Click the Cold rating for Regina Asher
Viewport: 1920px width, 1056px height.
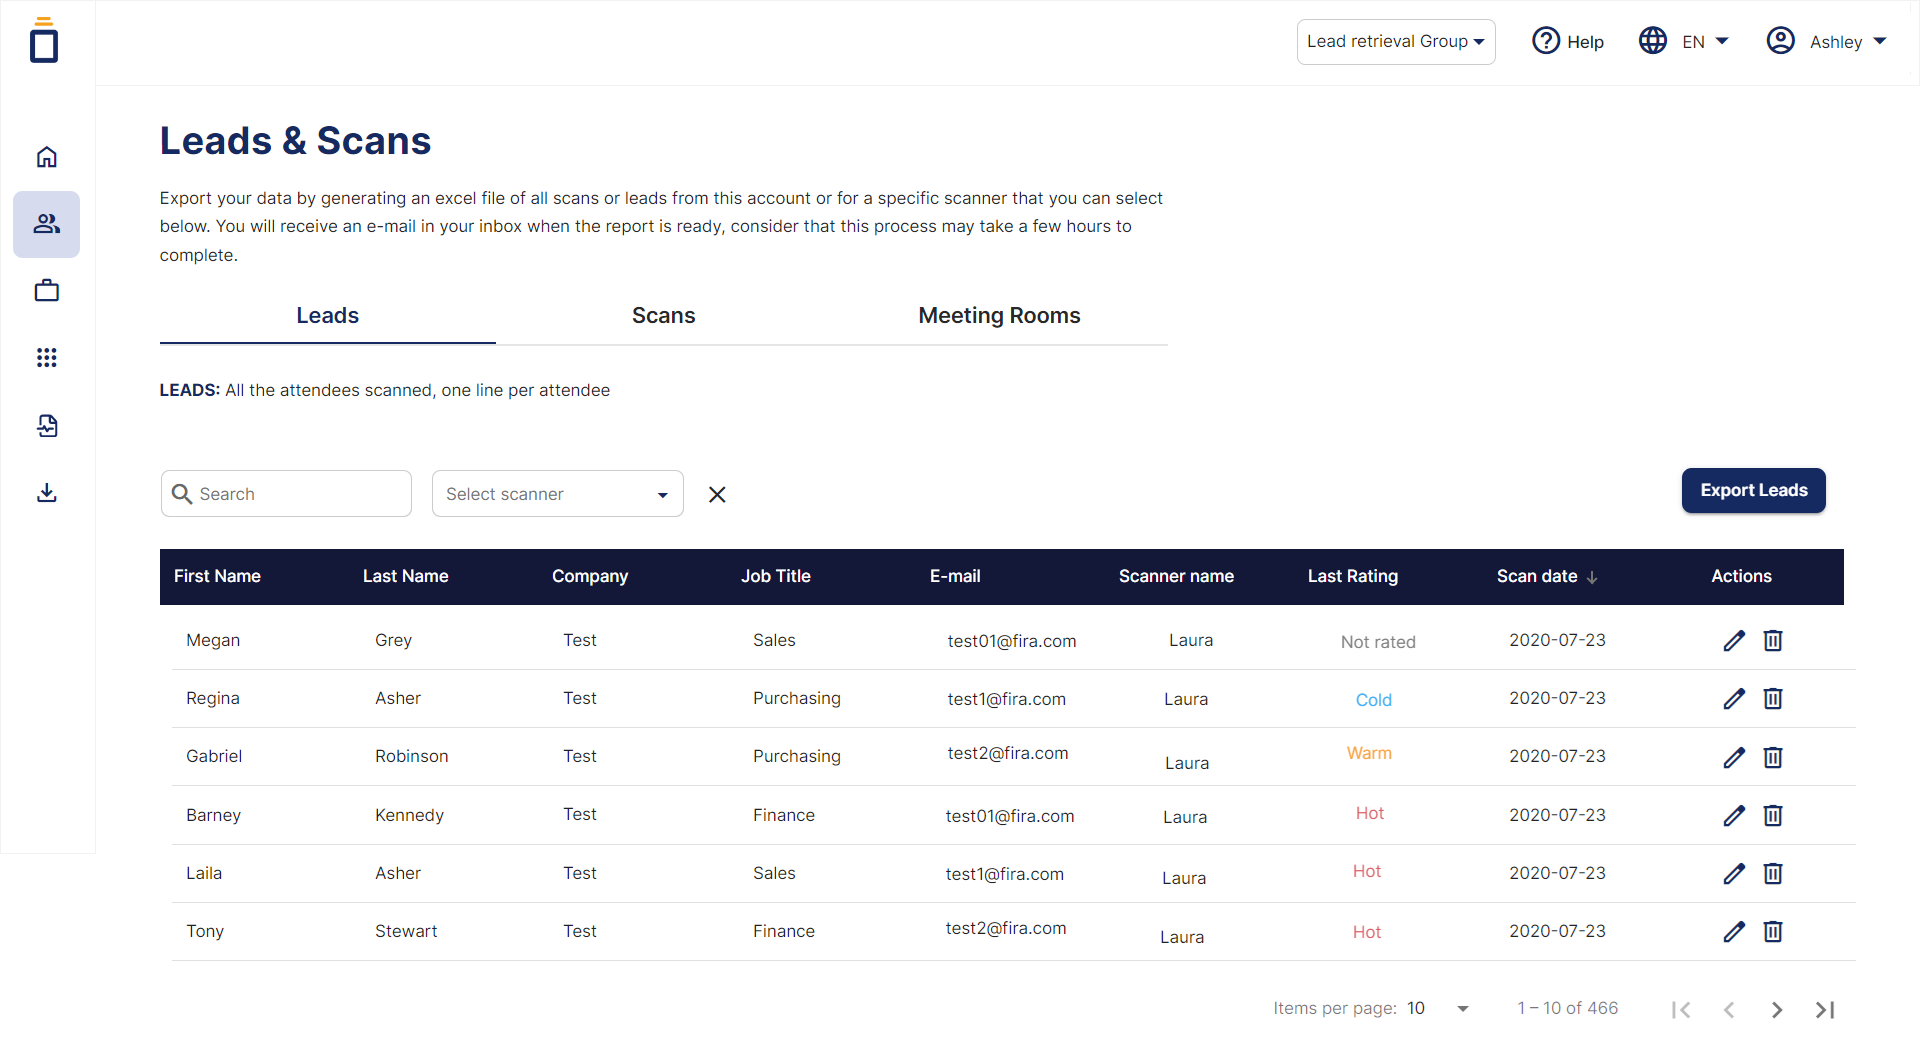(x=1374, y=701)
